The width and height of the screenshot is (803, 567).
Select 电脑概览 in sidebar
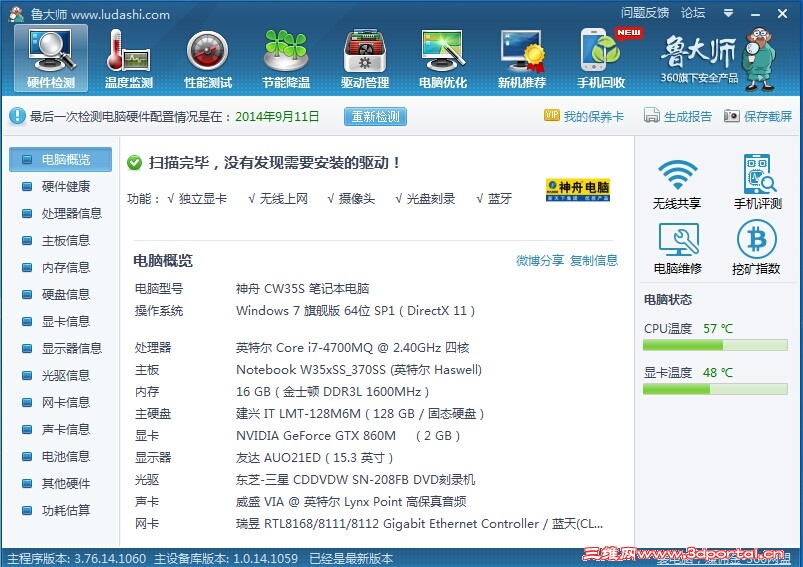60,159
